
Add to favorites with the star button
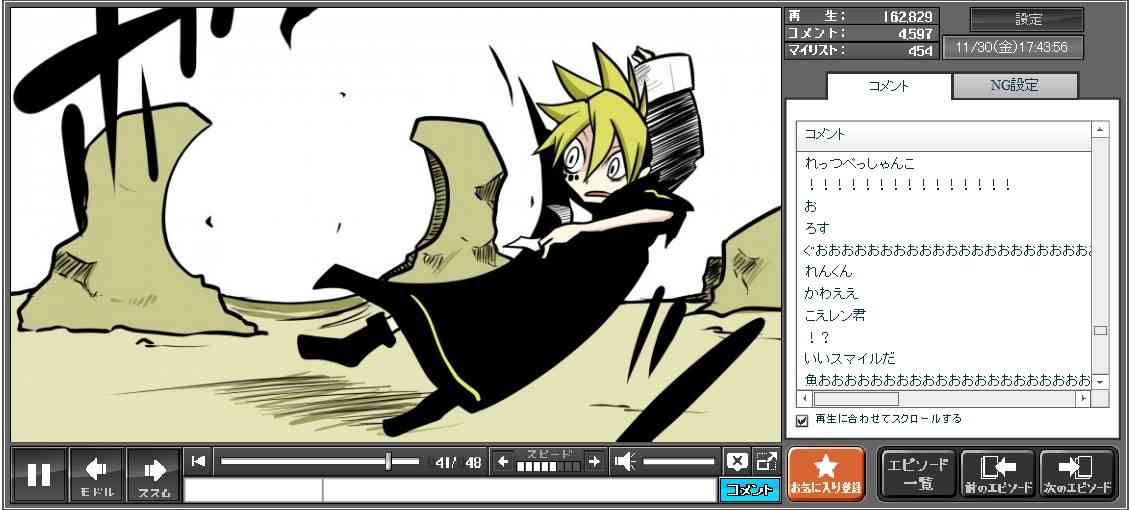point(825,474)
